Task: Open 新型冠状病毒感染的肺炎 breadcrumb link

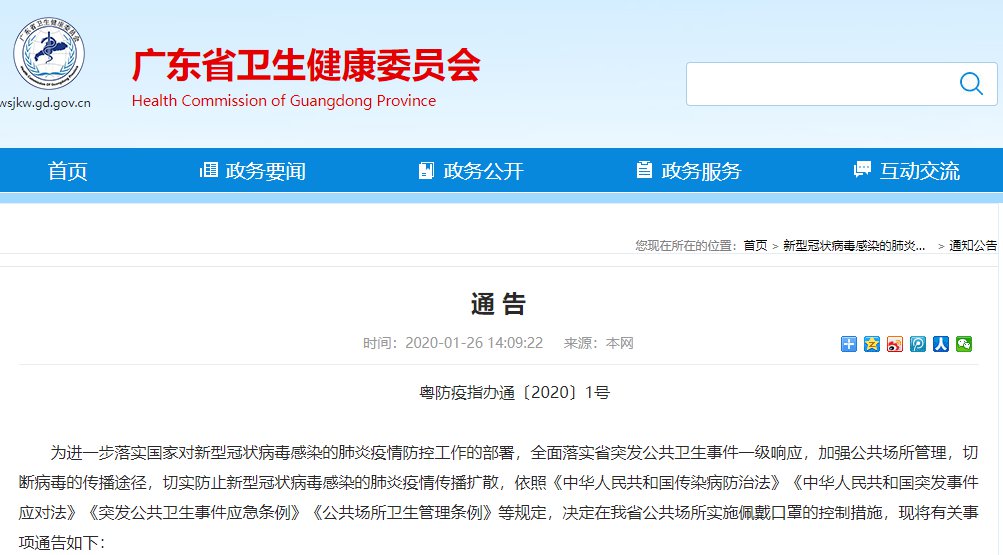Action: click(853, 245)
